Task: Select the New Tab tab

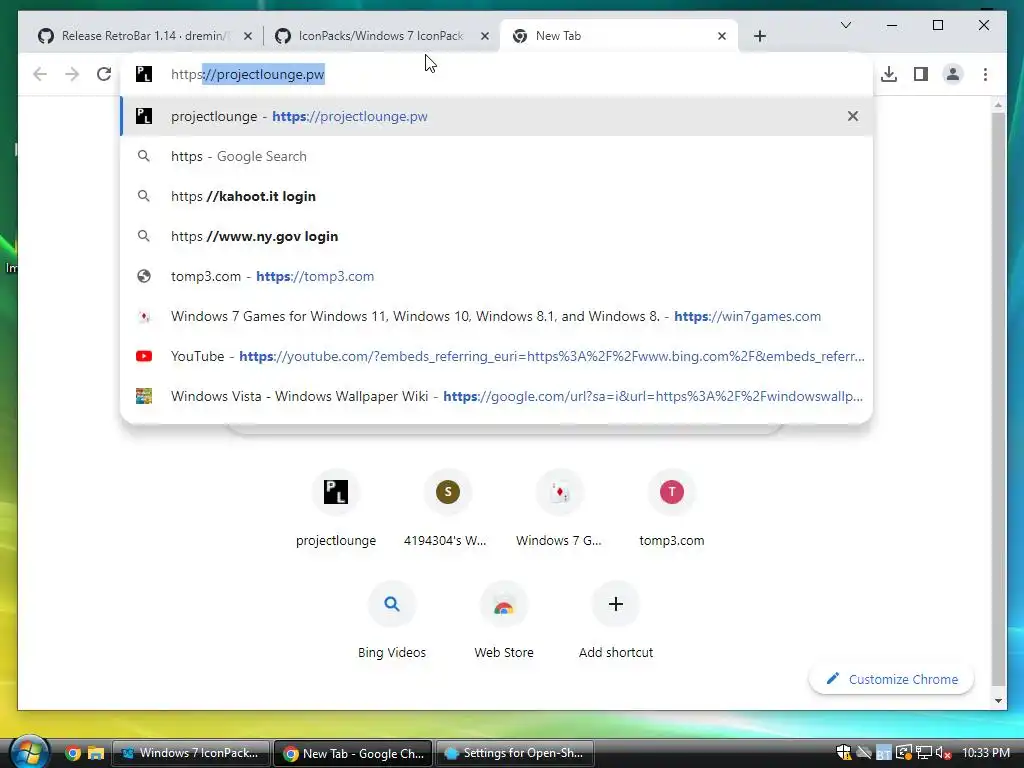Action: click(618, 36)
